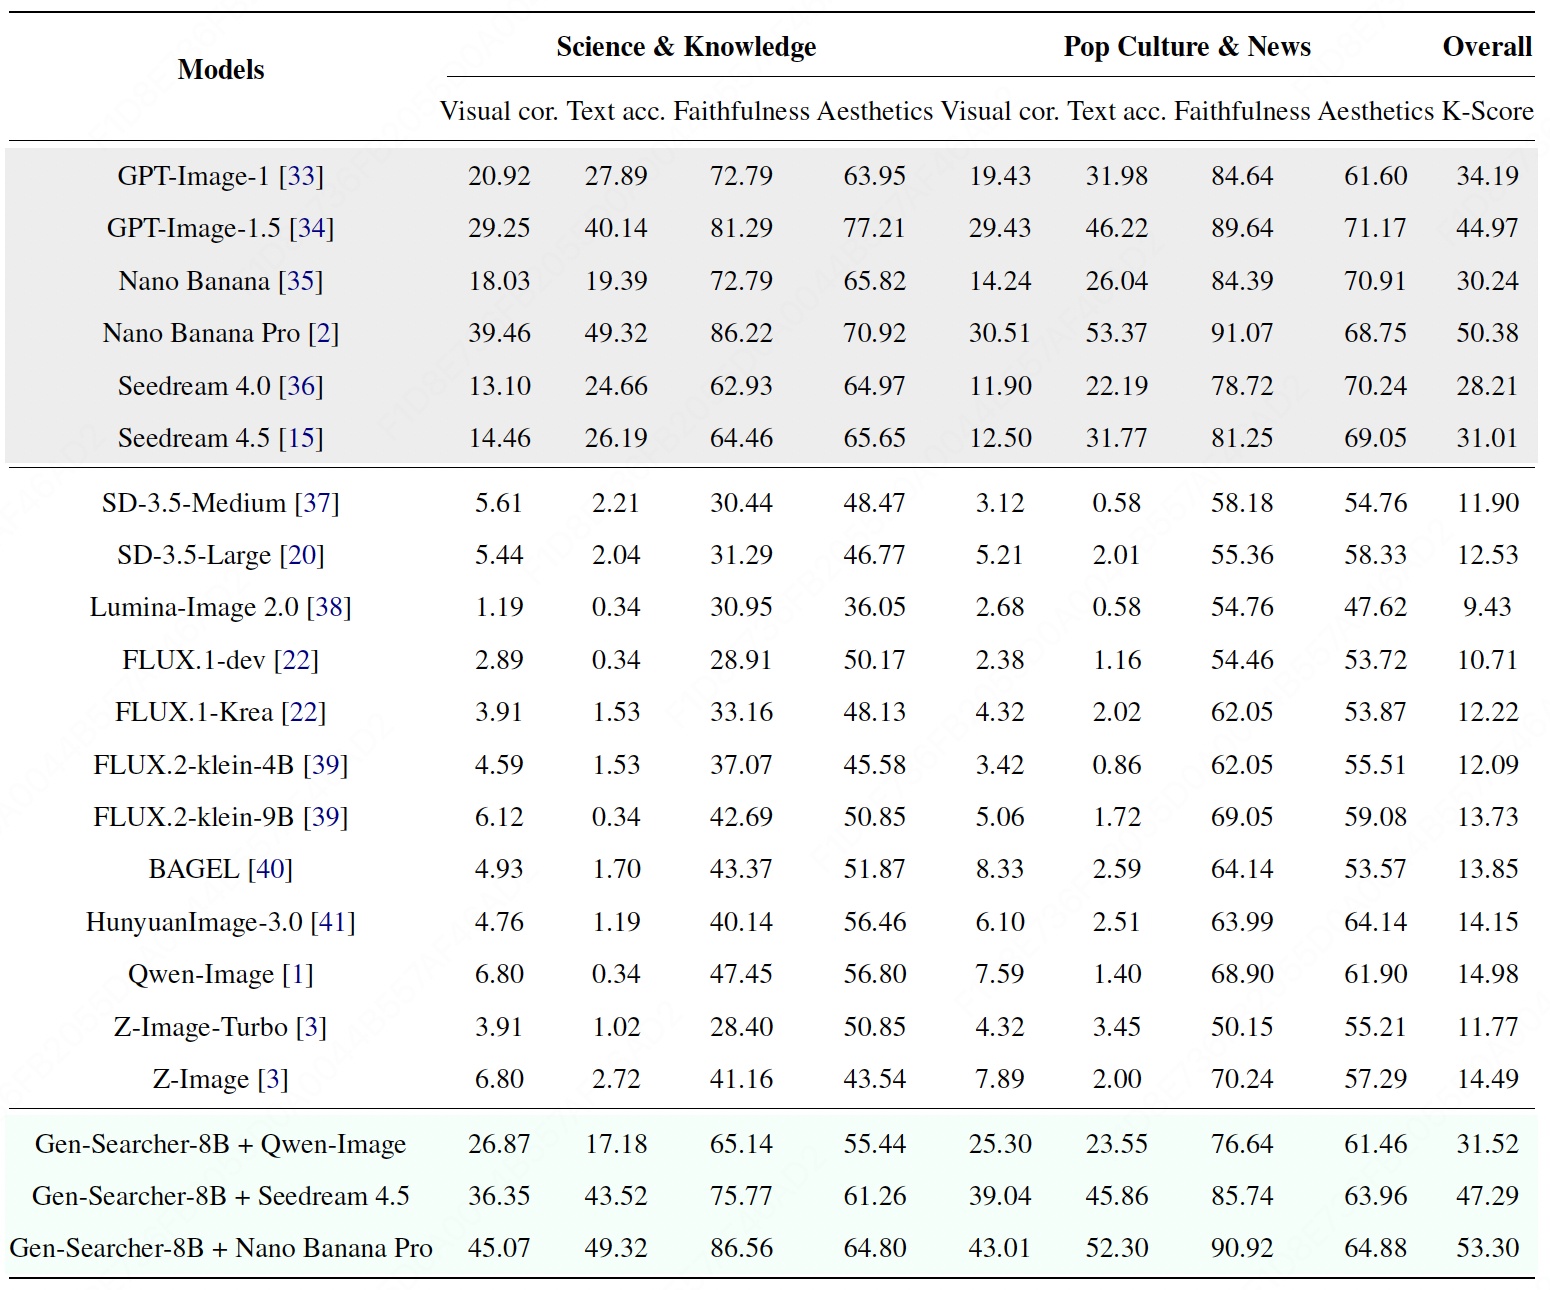Click value 9.43 in Lumina-Image 2.0 row
The height and width of the screenshot is (1290, 1550).
[1487, 607]
